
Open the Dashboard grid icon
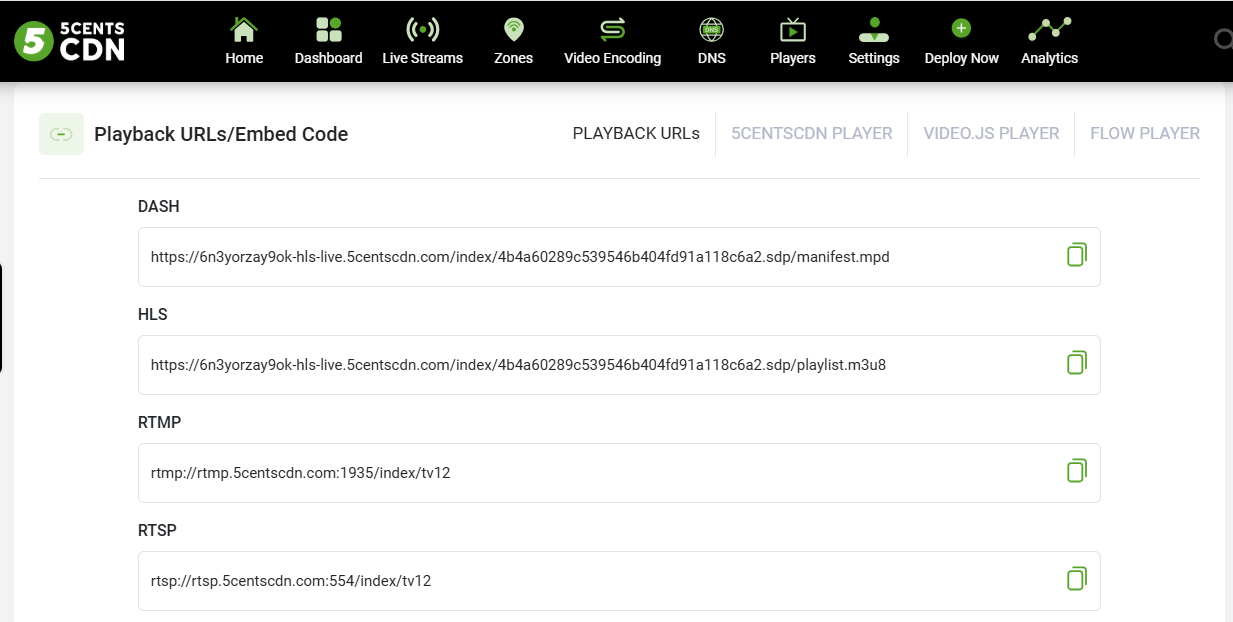pos(328,29)
